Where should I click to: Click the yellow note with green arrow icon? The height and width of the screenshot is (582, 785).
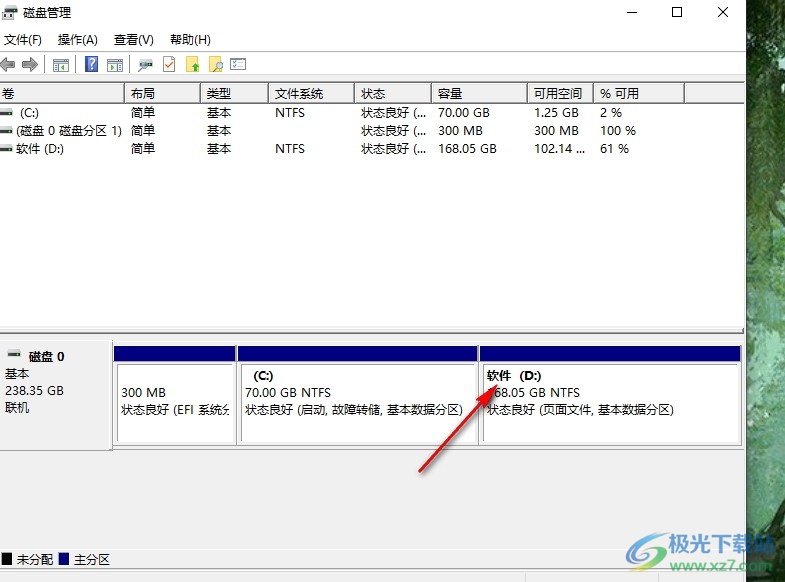click(x=193, y=64)
